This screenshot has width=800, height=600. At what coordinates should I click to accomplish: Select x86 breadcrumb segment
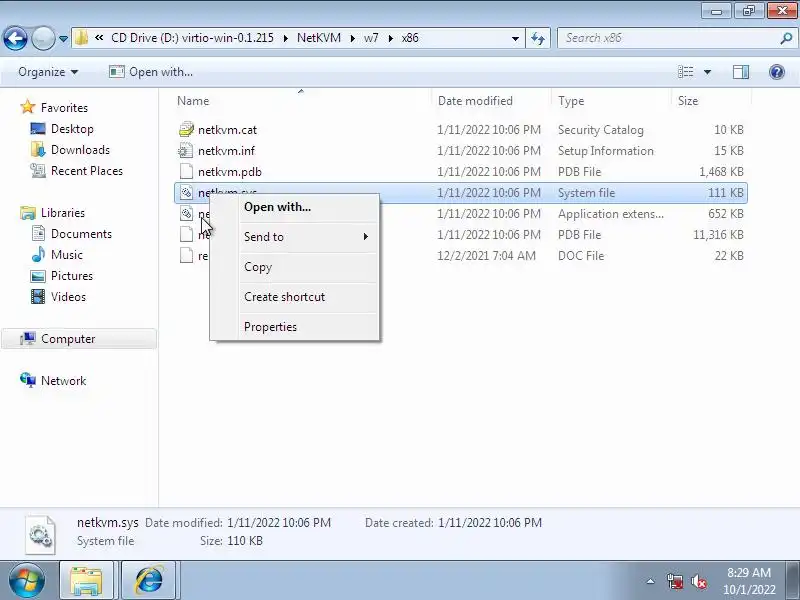click(410, 38)
